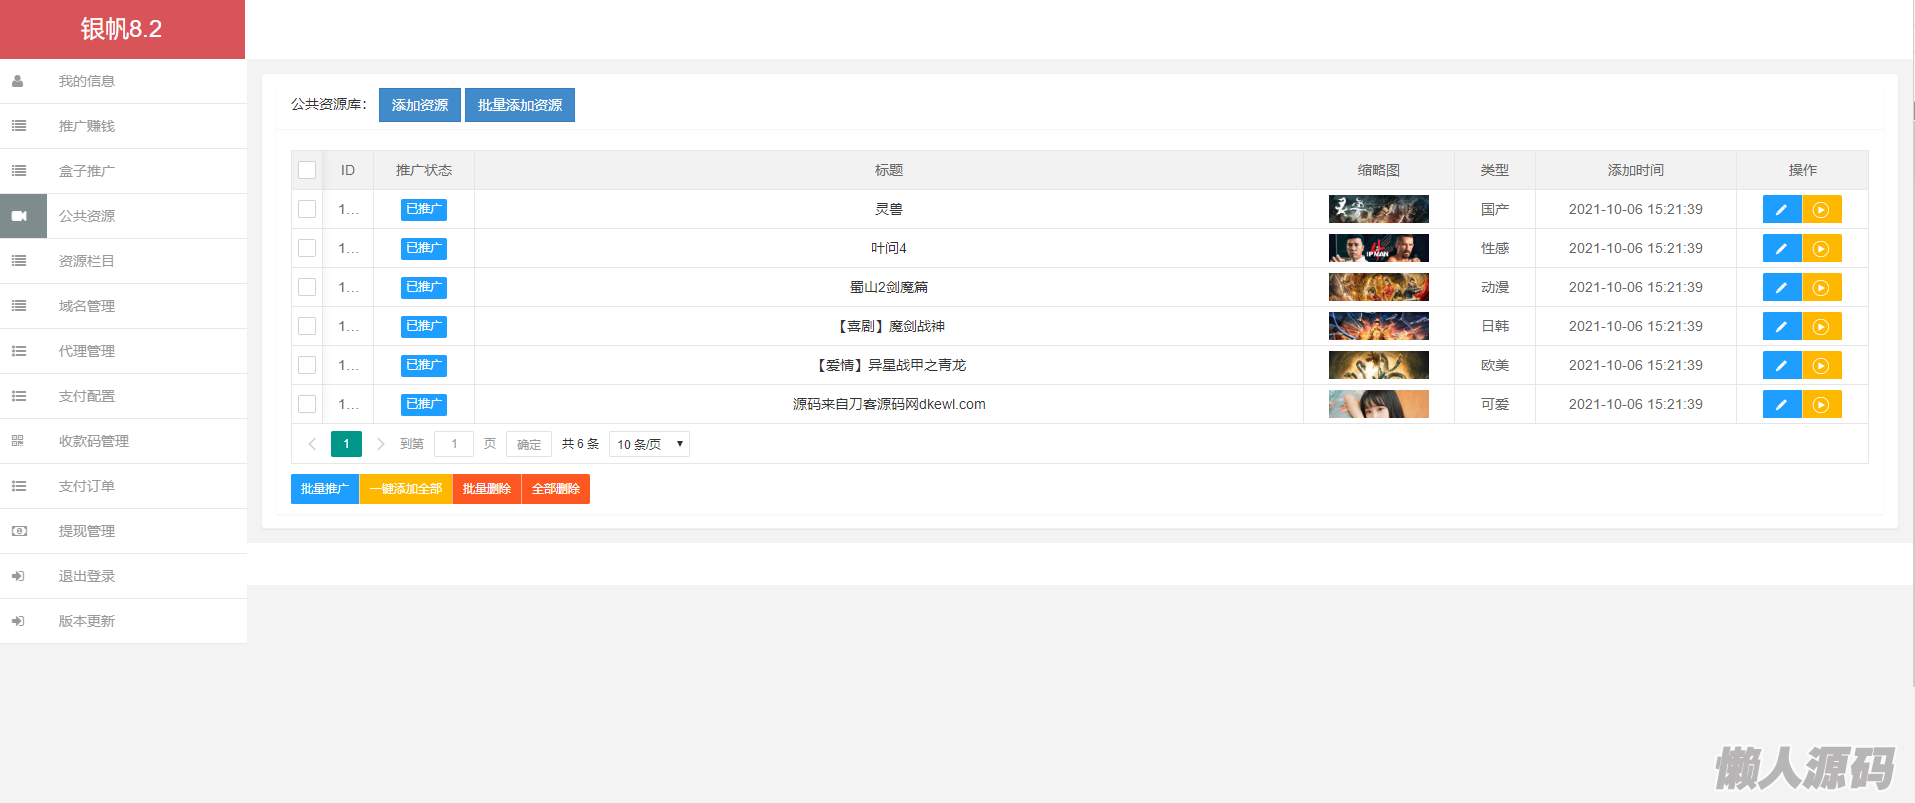Image resolution: width=1915 pixels, height=803 pixels.
Task: Open 推广赚钱 in the sidebar
Action: coord(123,126)
